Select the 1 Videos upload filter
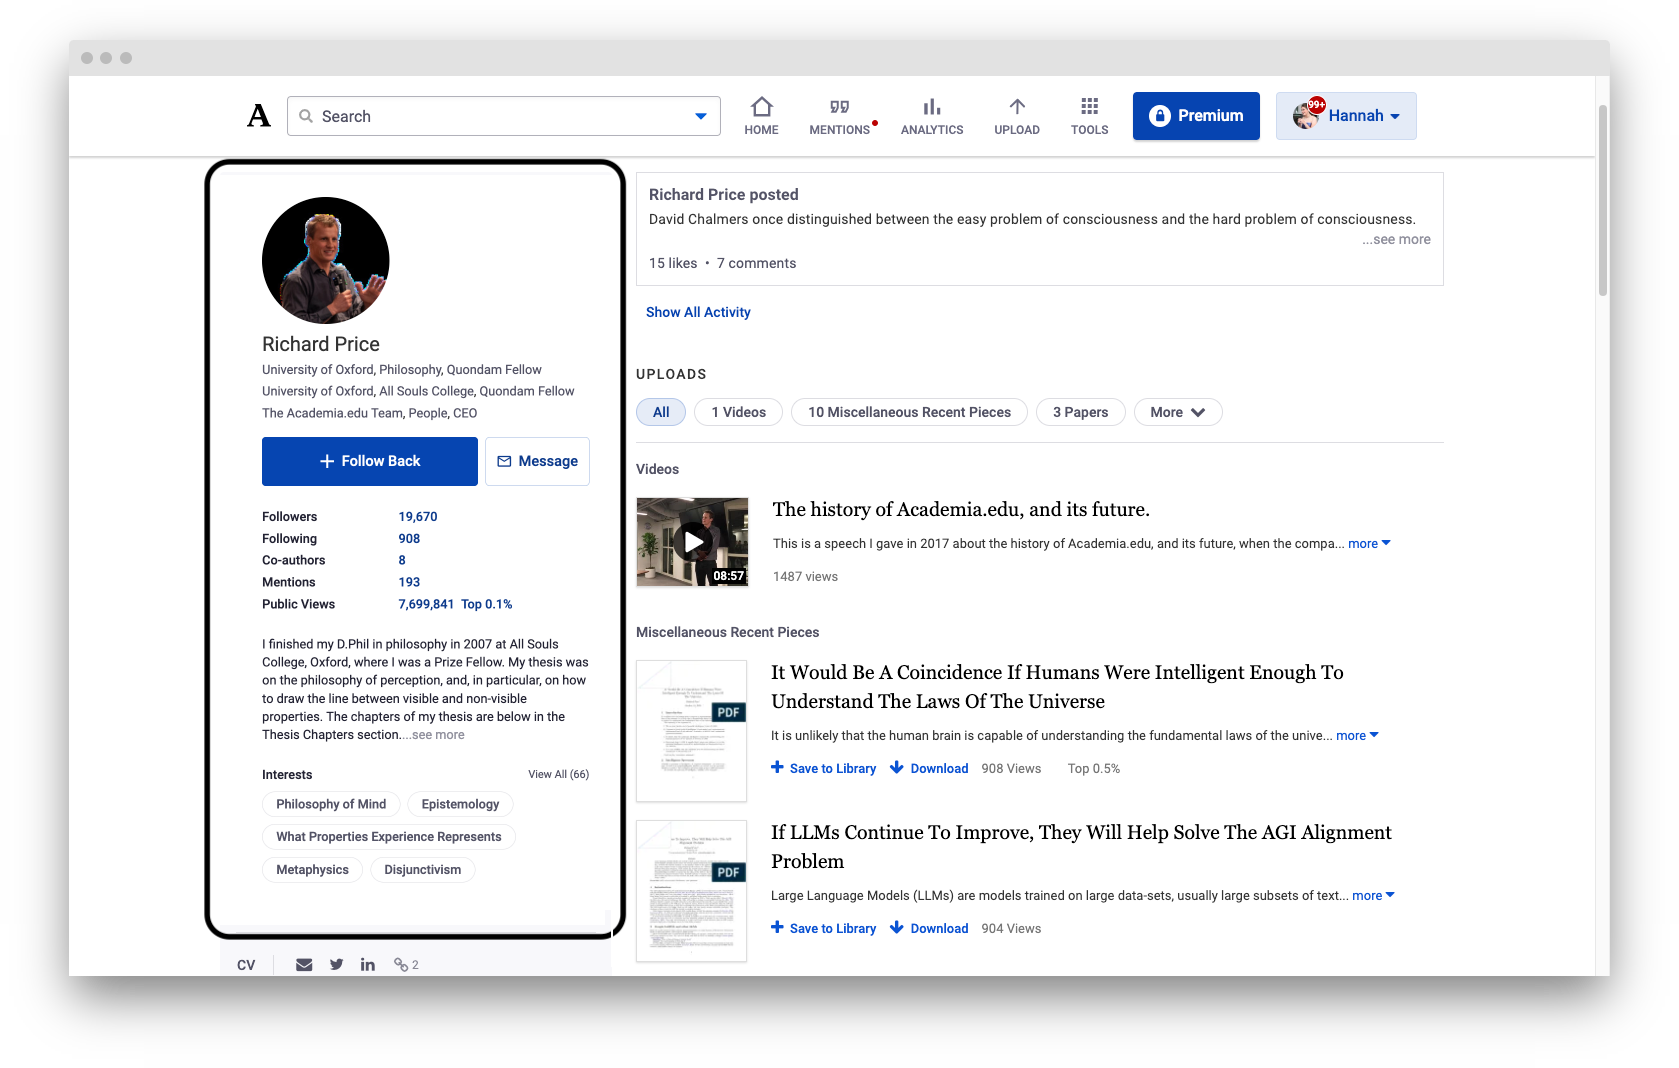The height and width of the screenshot is (1068, 1679). pos(737,412)
